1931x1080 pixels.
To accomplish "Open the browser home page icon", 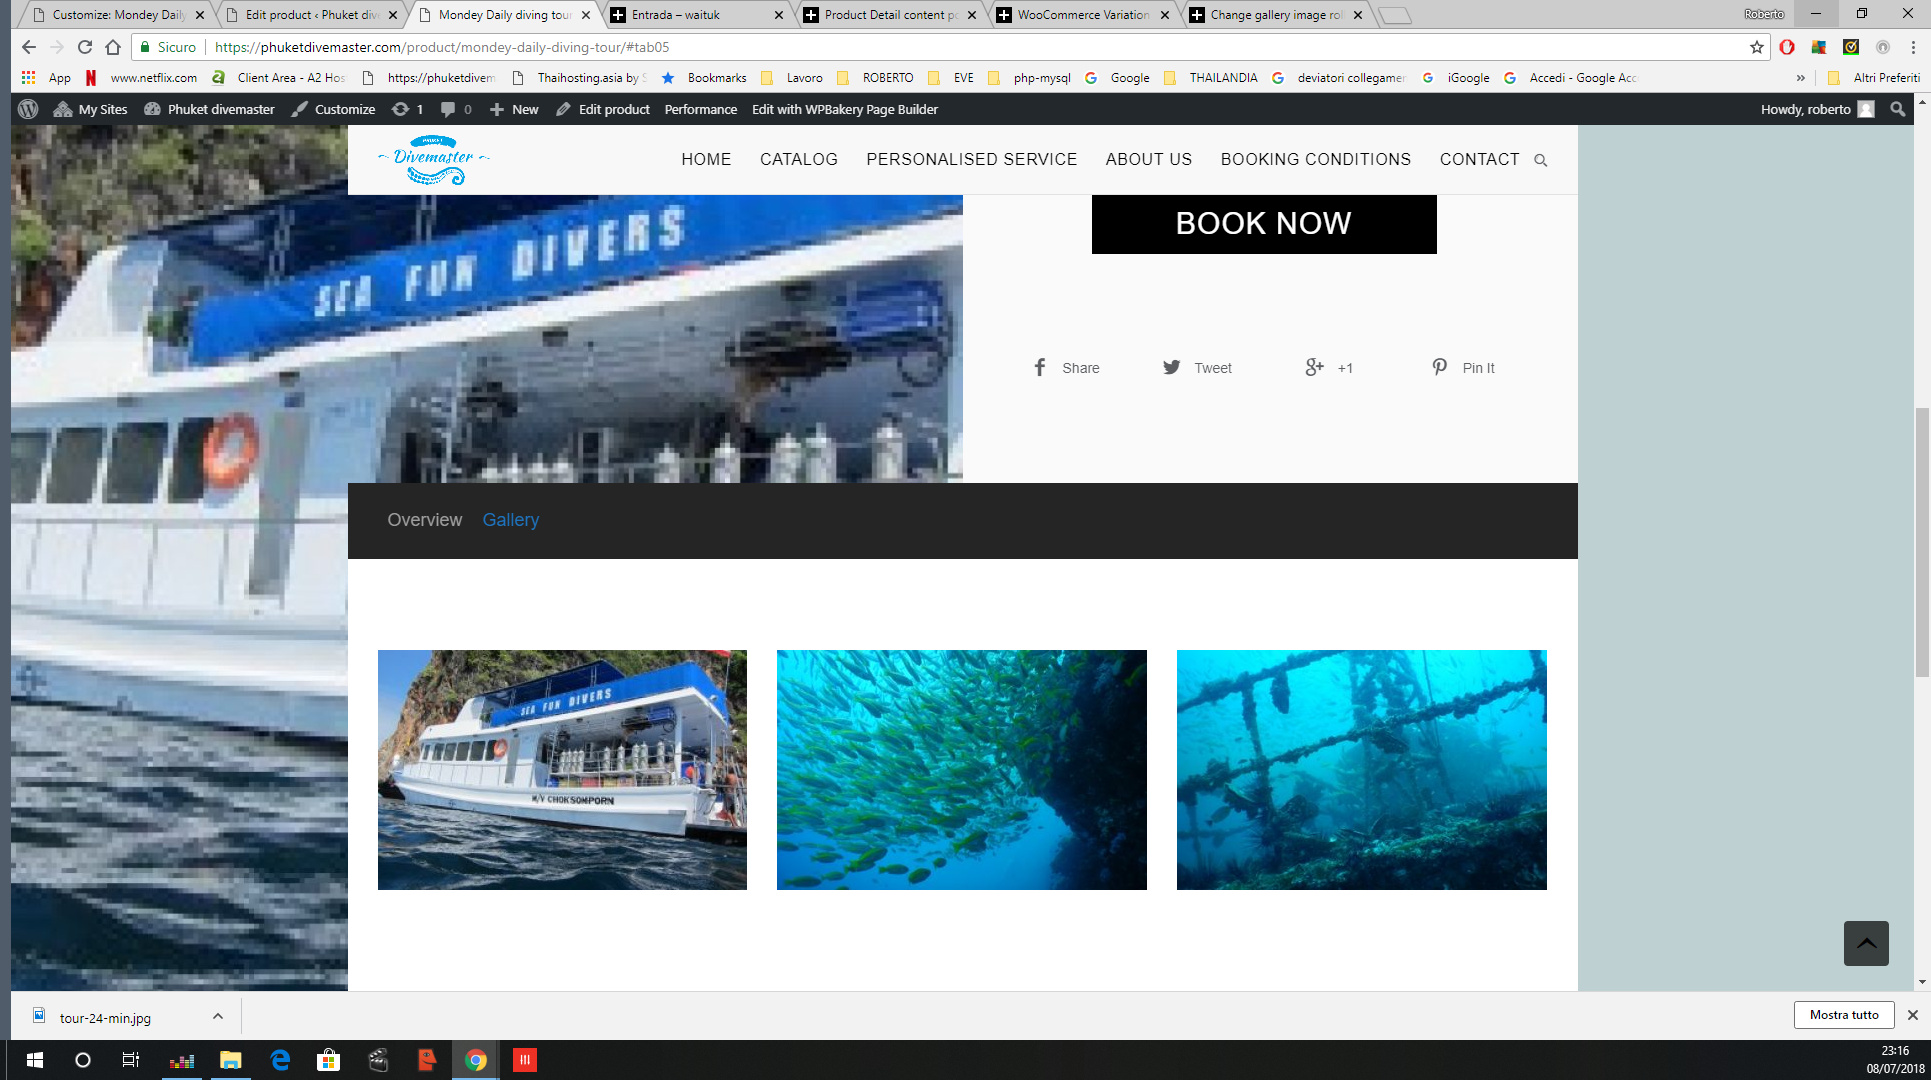I will pos(113,47).
